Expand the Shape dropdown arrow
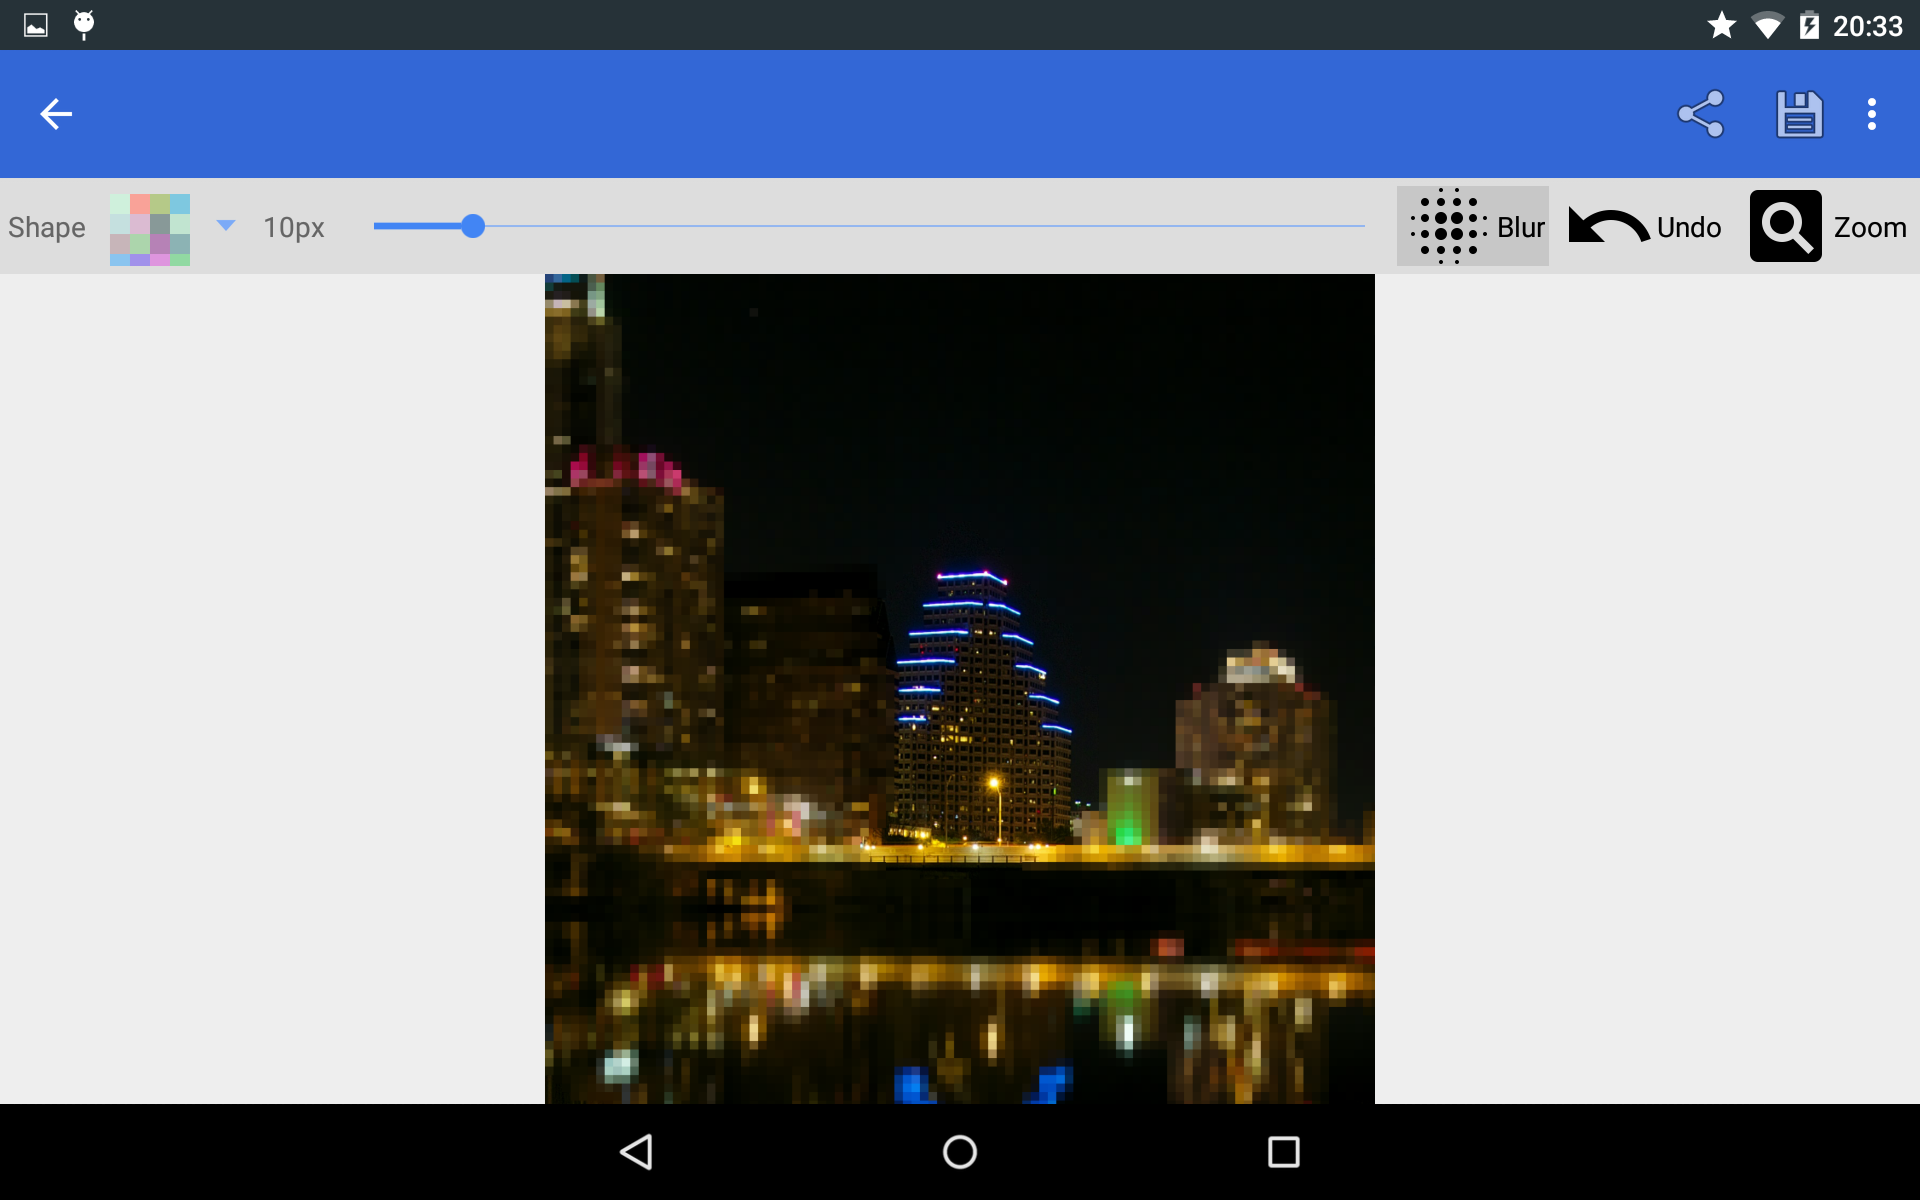Image resolution: width=1920 pixels, height=1200 pixels. tap(226, 226)
